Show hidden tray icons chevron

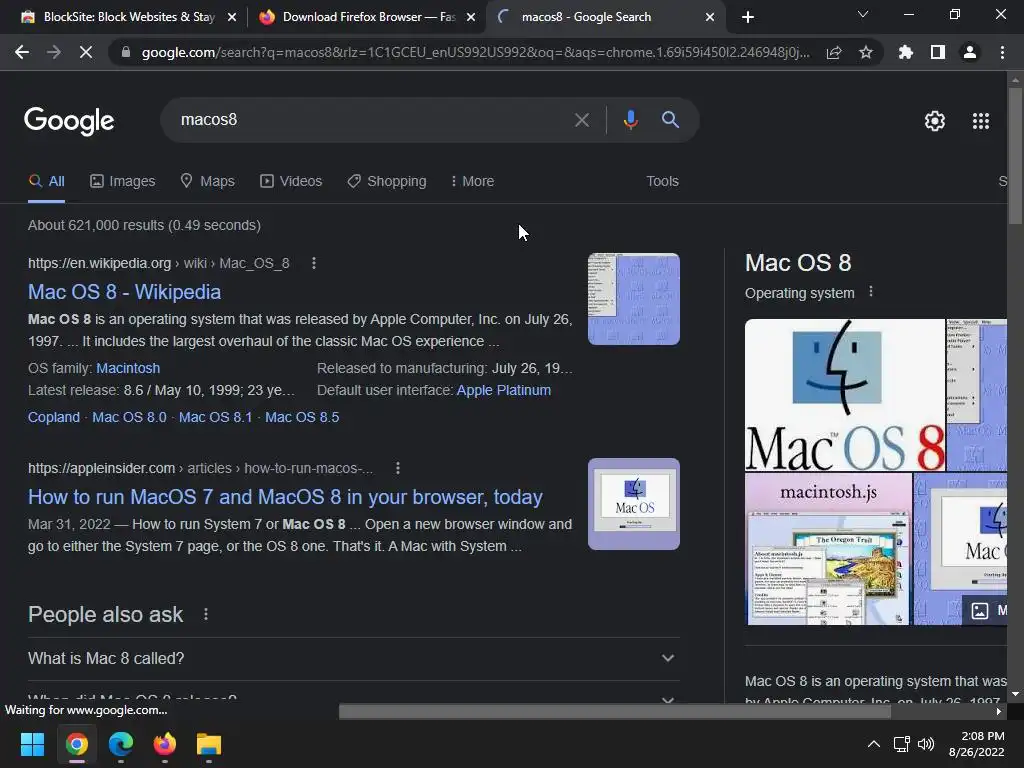click(874, 744)
